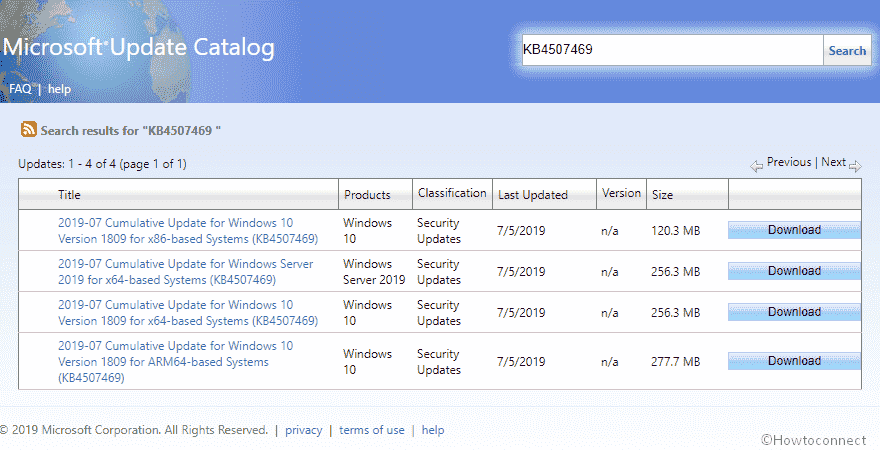Click the Windows Server 2019 products cell
Screen dimensions: 880x450
[x=374, y=272]
